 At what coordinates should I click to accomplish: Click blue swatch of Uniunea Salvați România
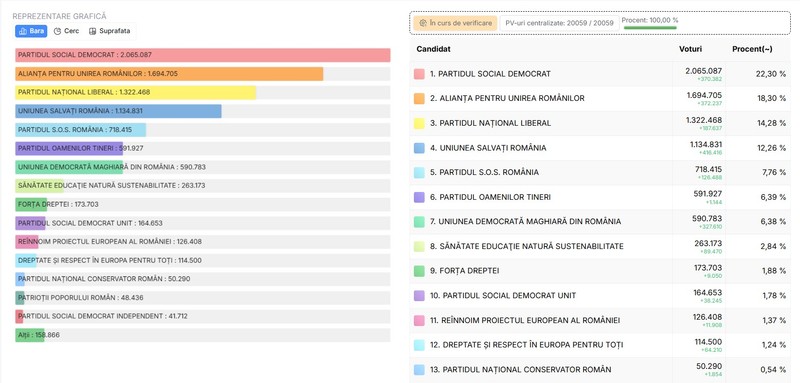click(x=419, y=148)
